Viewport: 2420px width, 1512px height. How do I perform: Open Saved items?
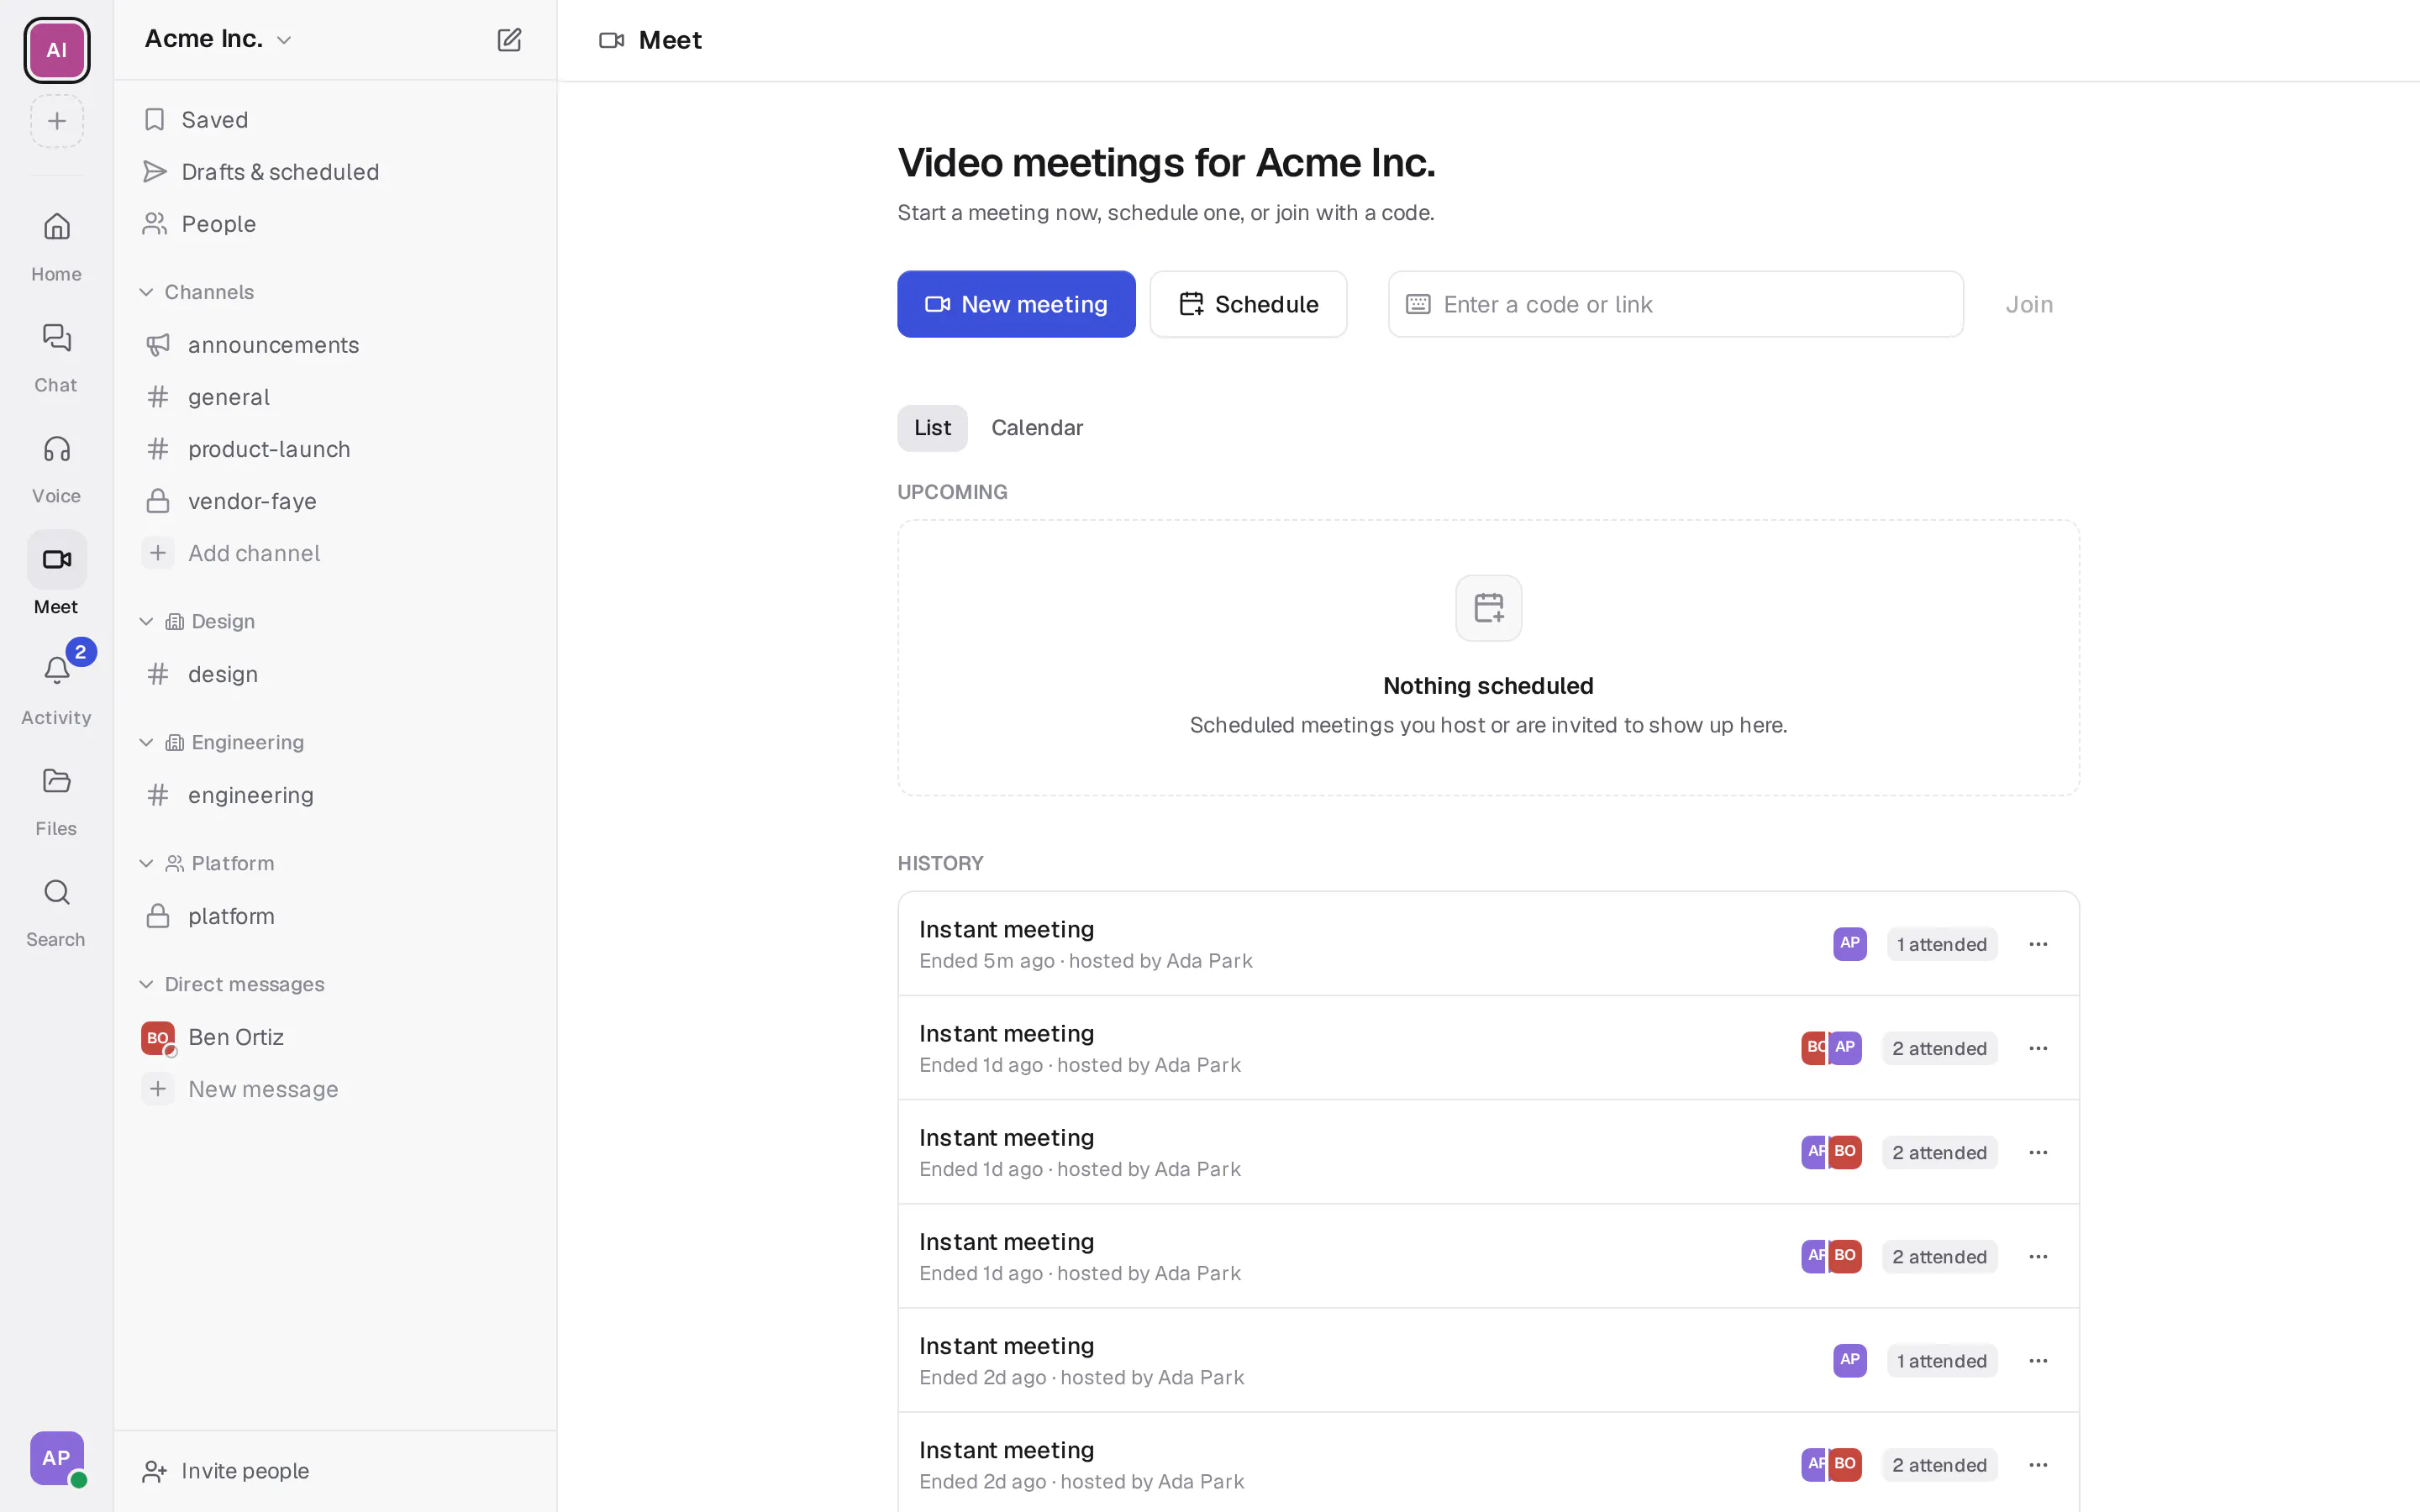[x=335, y=119]
